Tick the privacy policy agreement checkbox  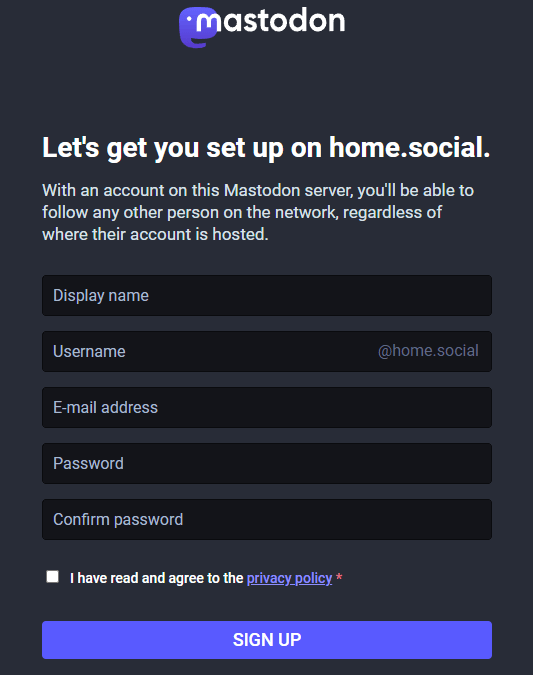pos(53,576)
